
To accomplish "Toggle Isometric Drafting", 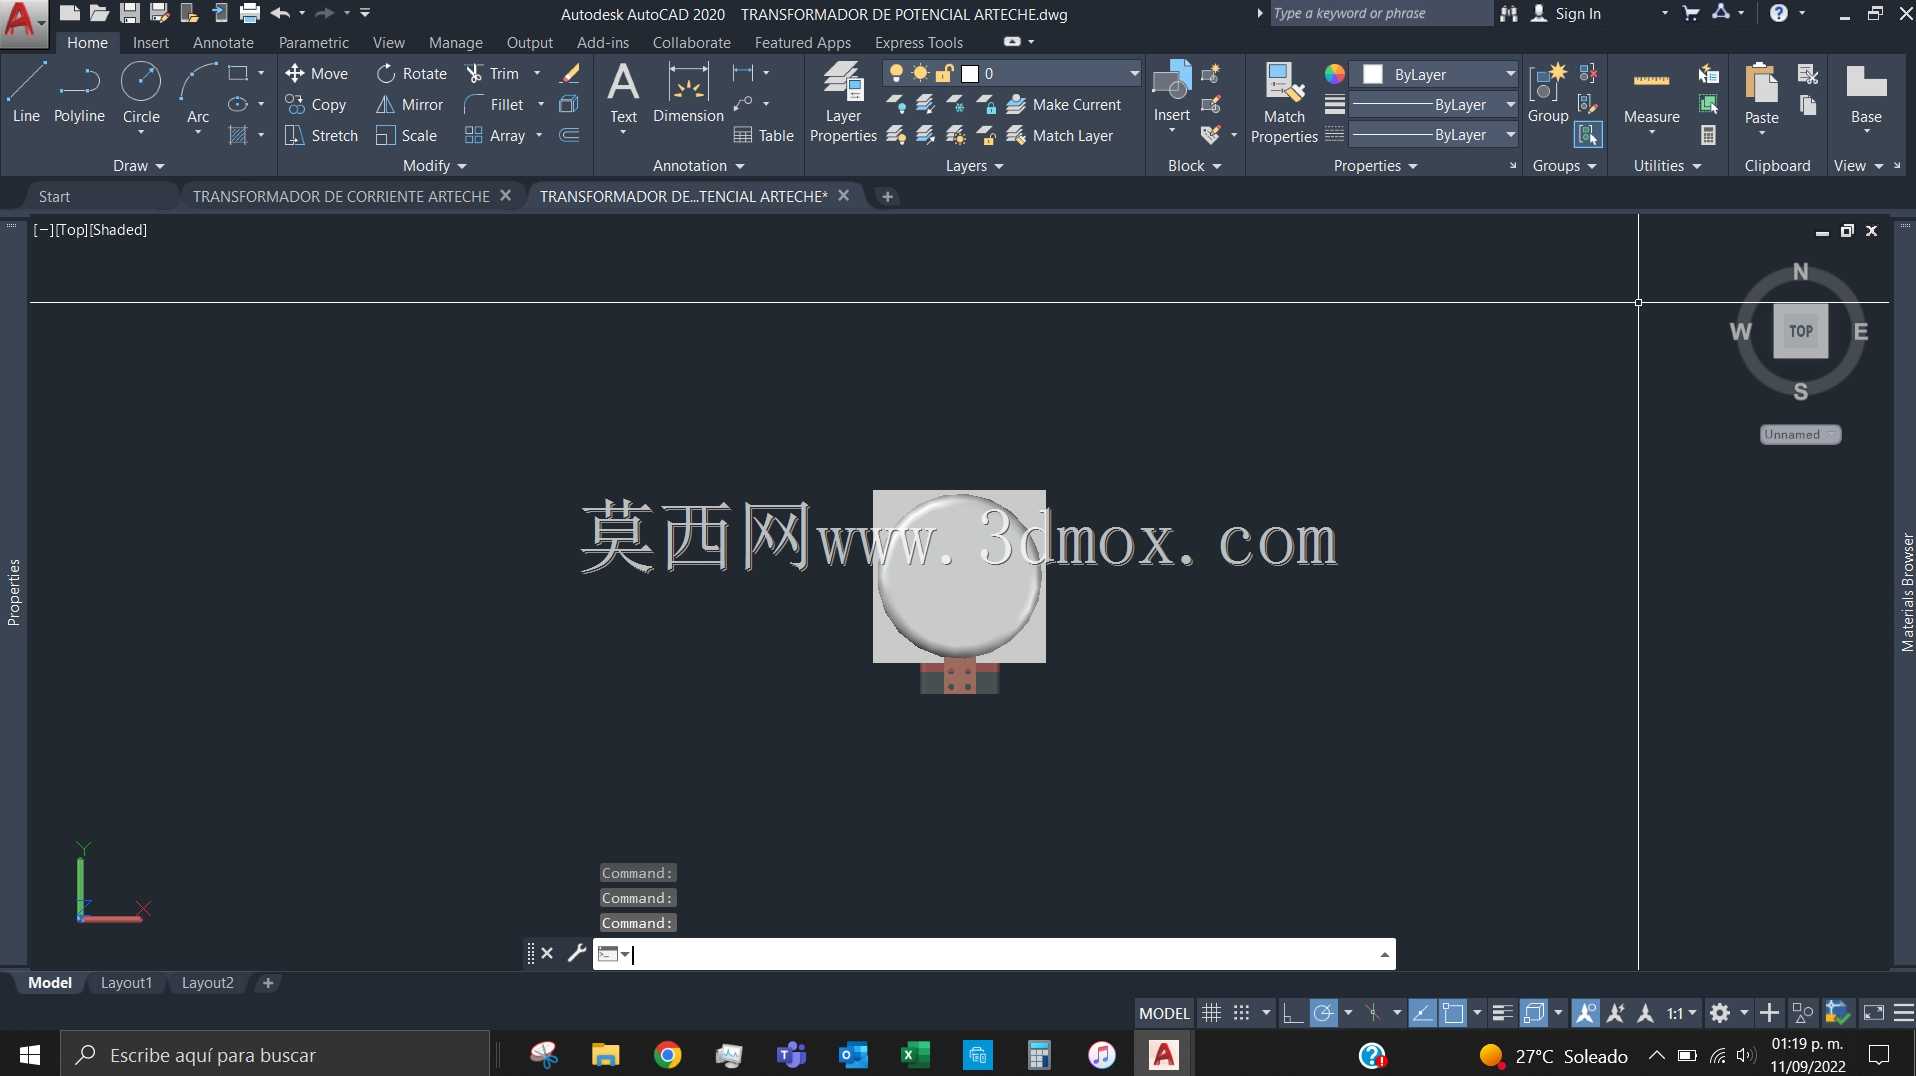I will (x=1372, y=1013).
